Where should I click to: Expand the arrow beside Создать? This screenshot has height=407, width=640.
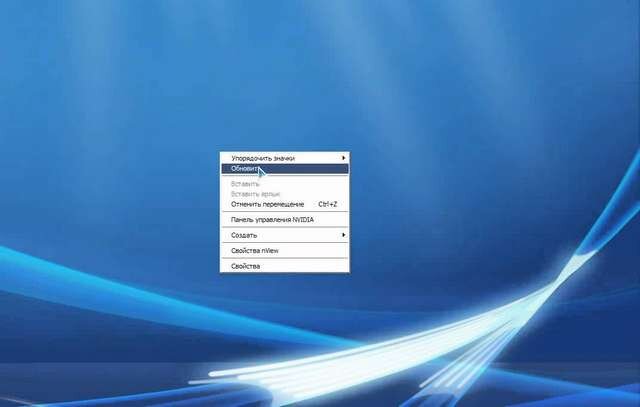tap(344, 235)
